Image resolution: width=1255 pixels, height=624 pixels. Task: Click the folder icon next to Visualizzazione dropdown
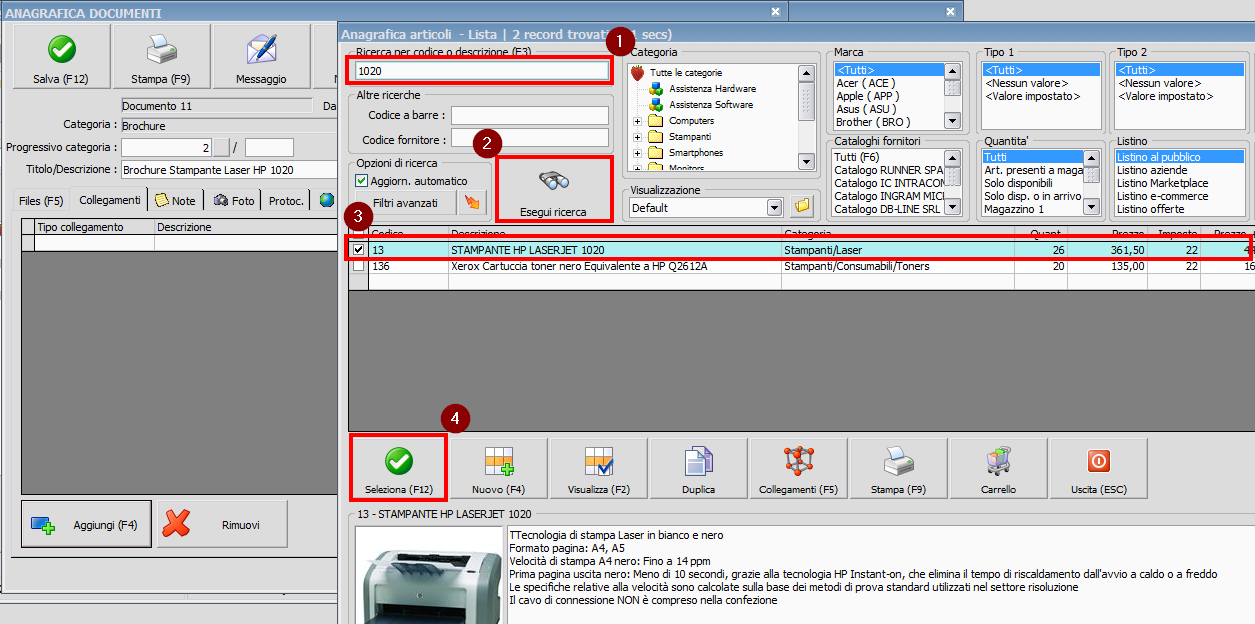801,207
